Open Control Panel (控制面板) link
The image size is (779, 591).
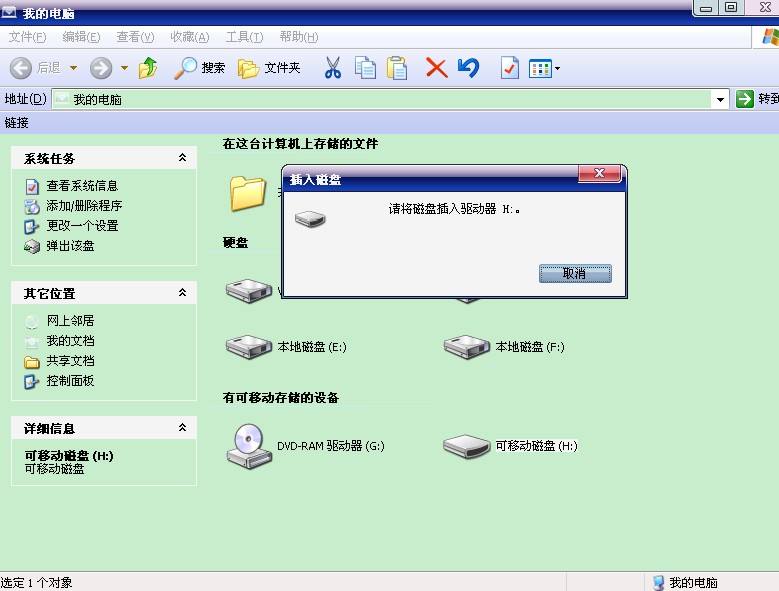pos(70,381)
